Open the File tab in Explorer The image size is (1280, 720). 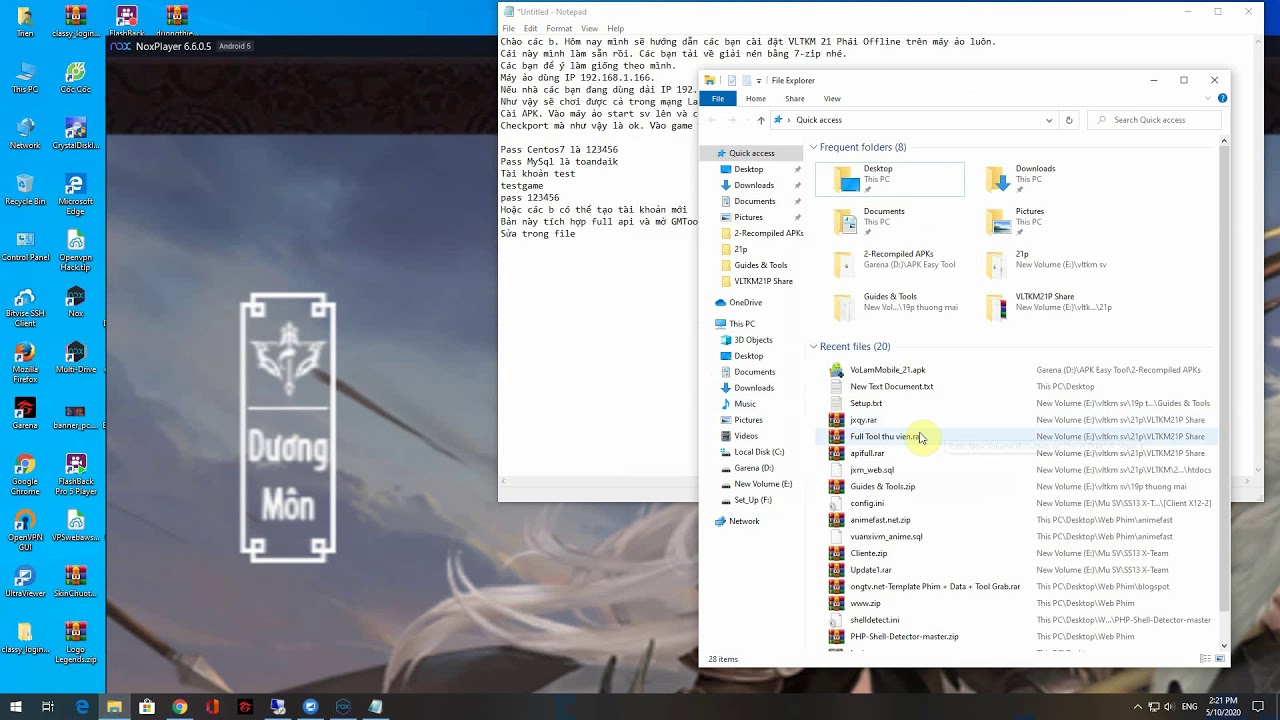tap(717, 98)
